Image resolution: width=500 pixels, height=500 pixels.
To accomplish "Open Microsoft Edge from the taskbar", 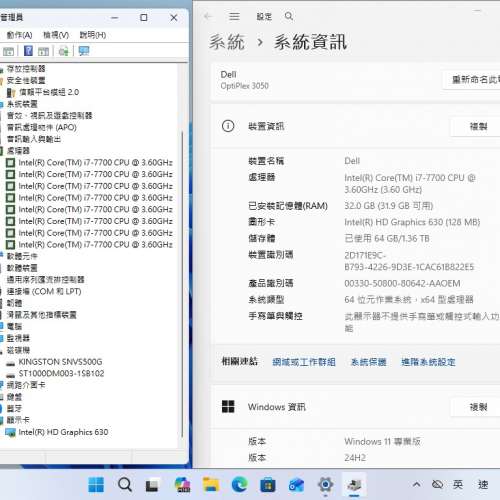I will pyautogui.click(x=240, y=484).
